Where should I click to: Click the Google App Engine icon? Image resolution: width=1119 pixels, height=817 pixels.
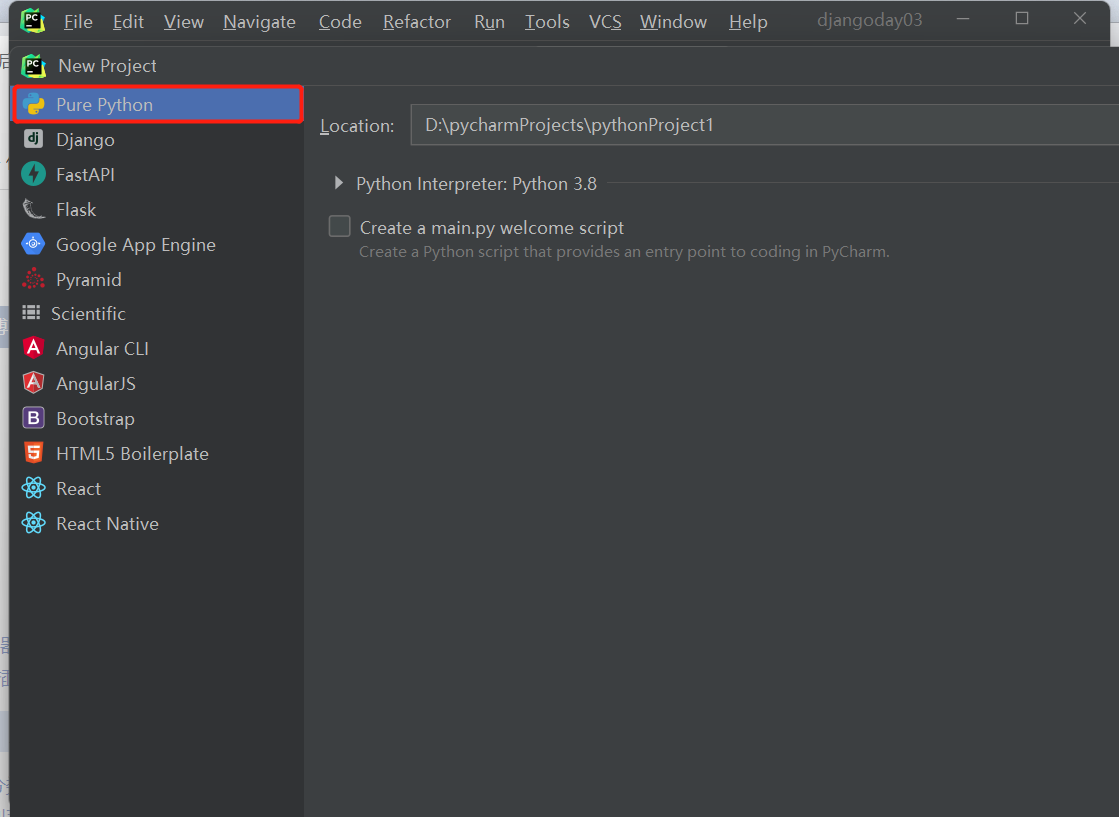point(34,244)
